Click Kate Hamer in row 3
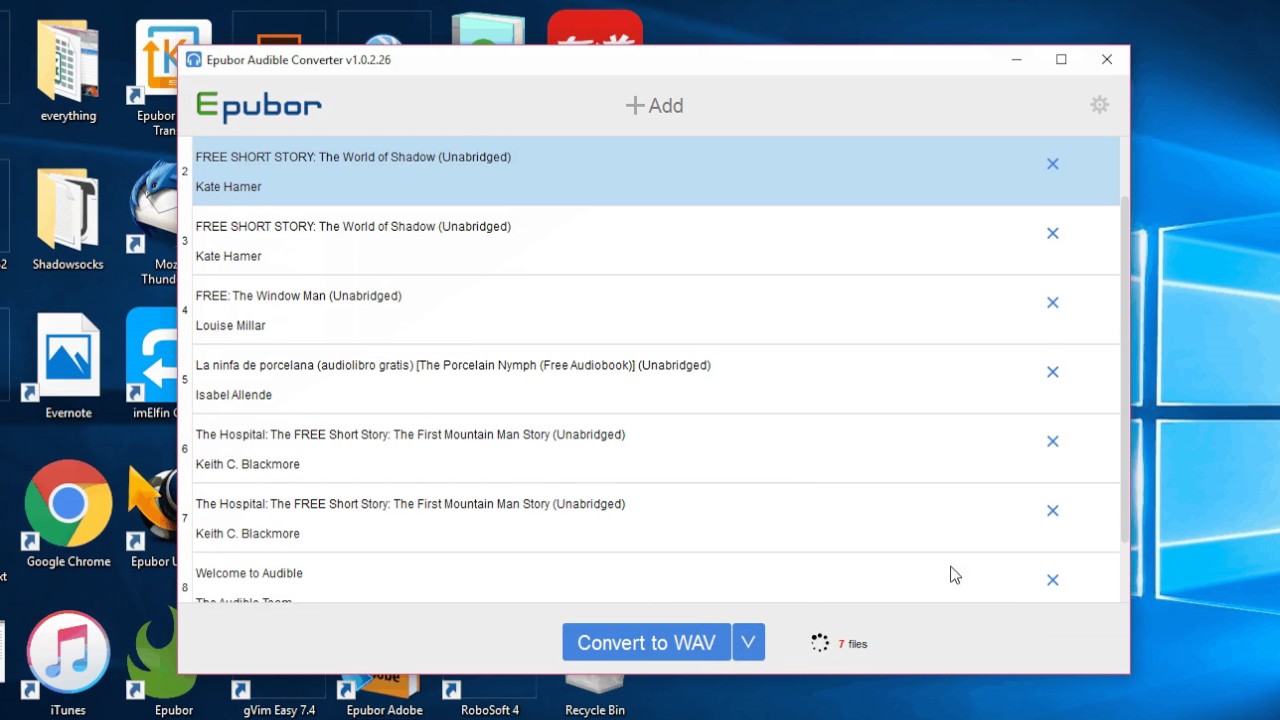Viewport: 1280px width, 720px height. (228, 256)
